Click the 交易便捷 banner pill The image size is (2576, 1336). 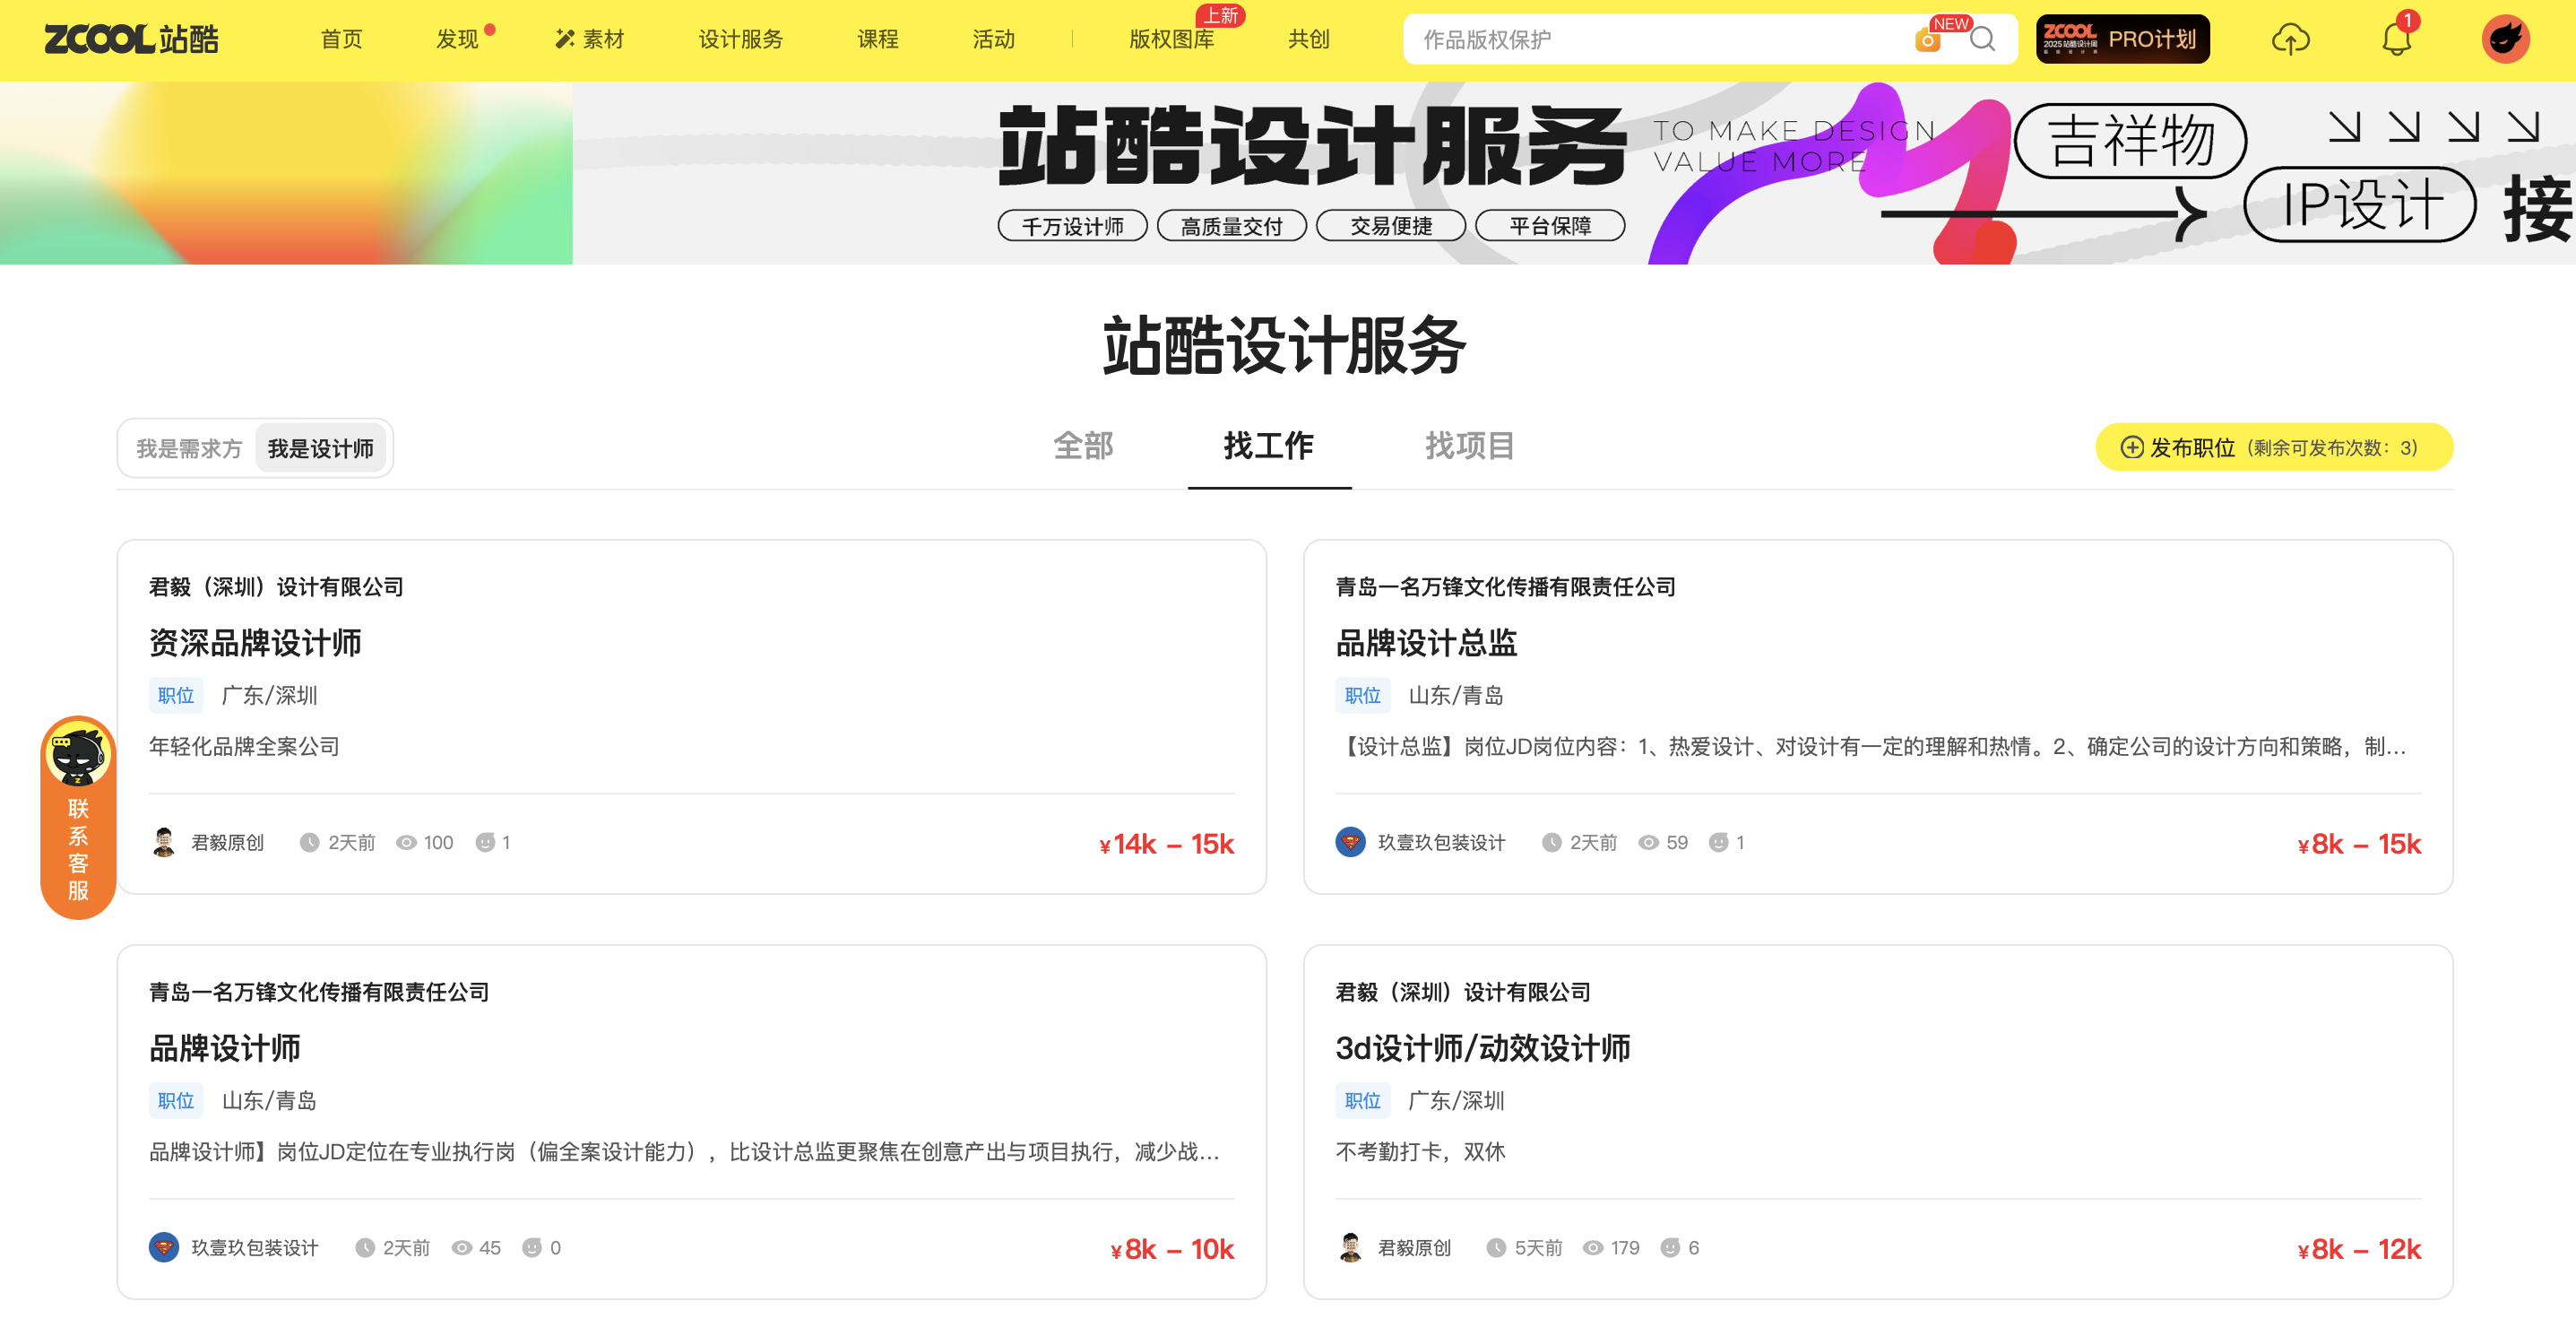pos(1390,226)
